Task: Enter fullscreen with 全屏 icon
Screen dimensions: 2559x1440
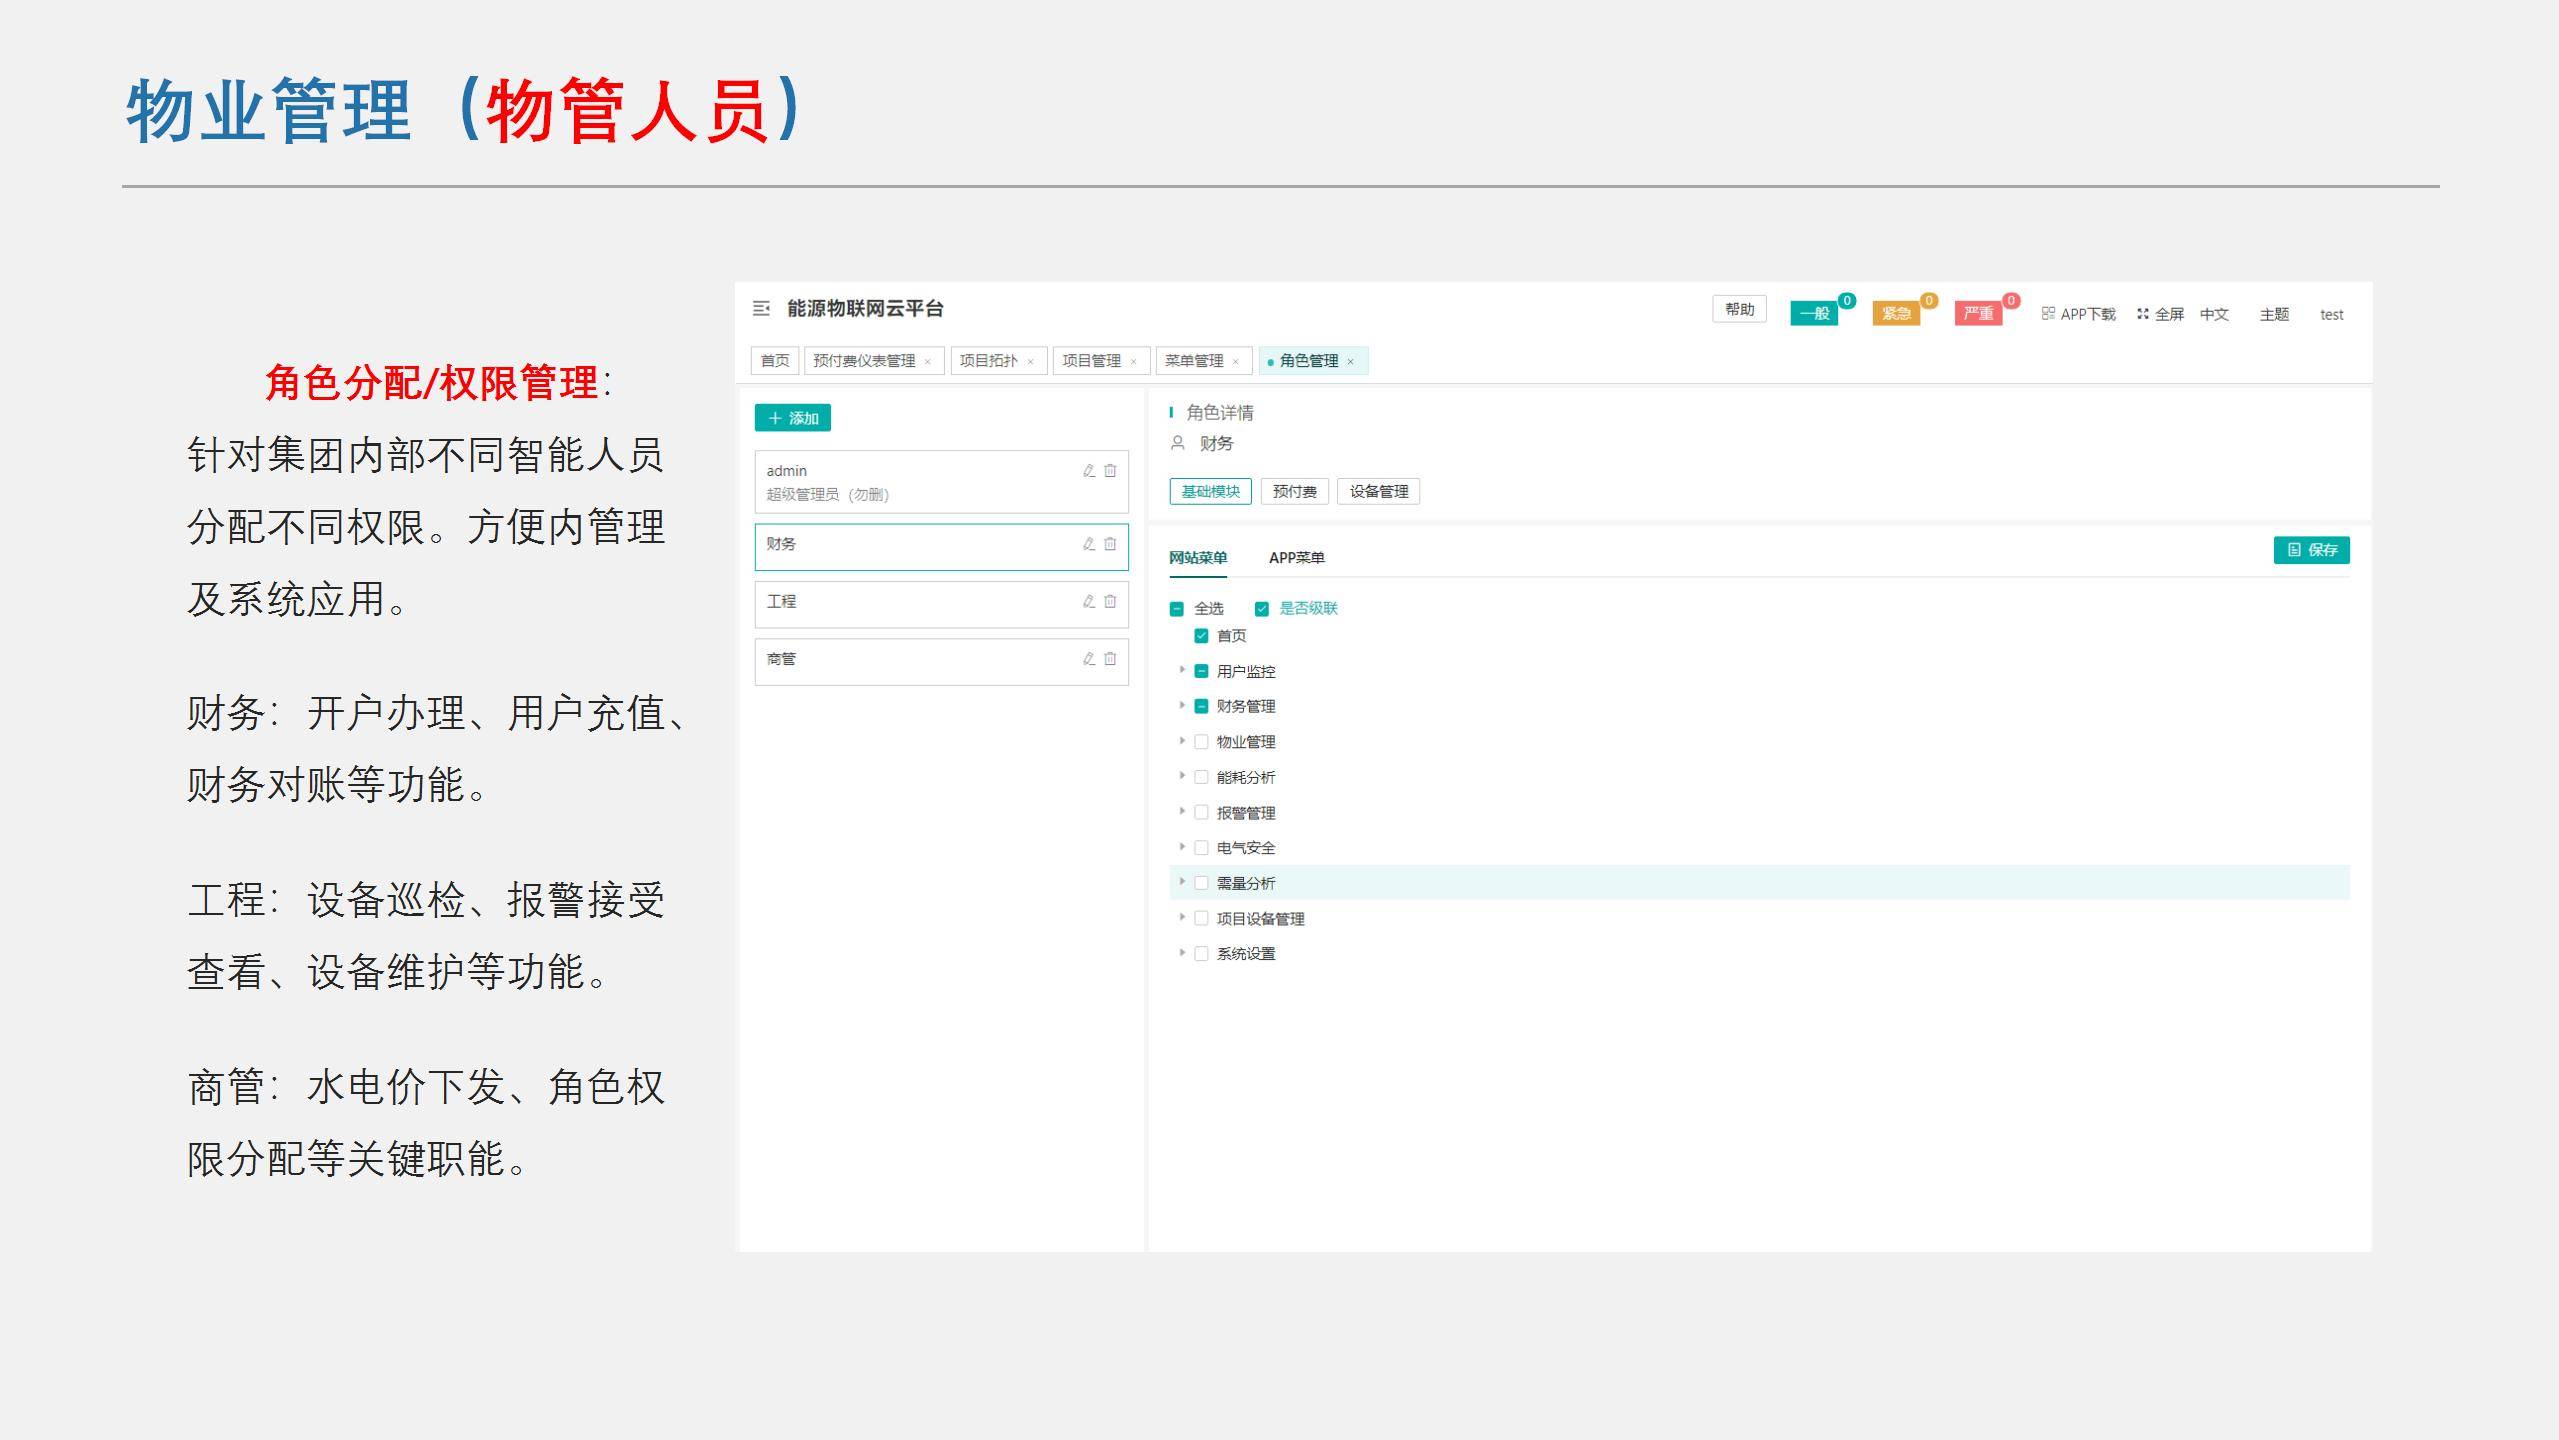Action: pos(2143,313)
